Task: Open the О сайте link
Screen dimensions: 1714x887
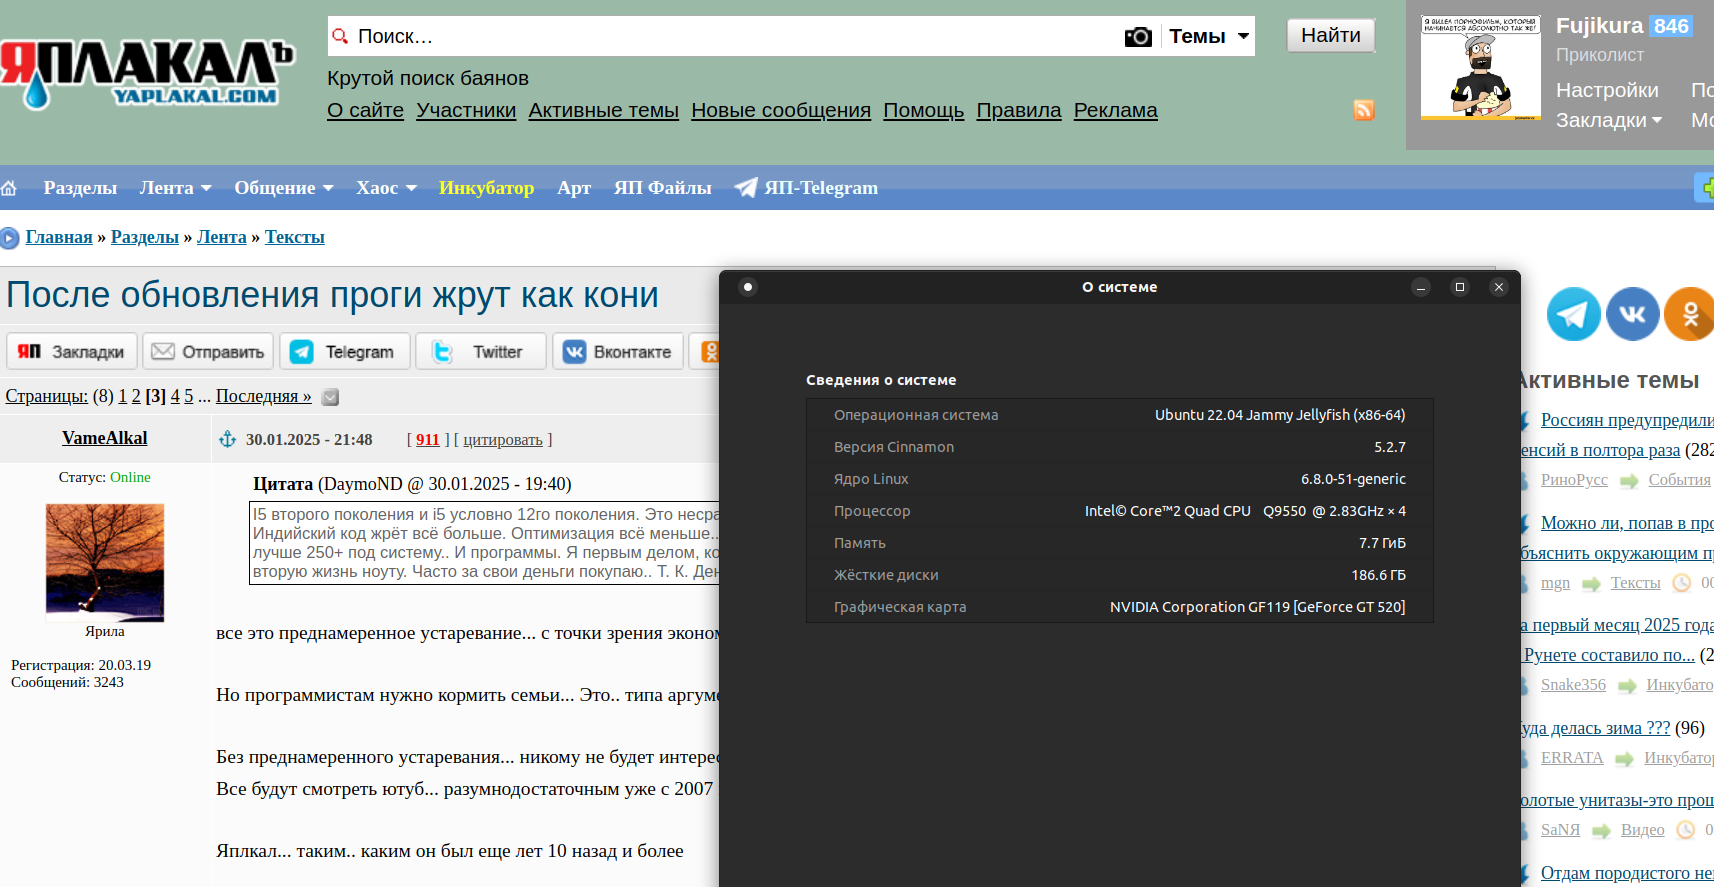Action: pyautogui.click(x=365, y=110)
